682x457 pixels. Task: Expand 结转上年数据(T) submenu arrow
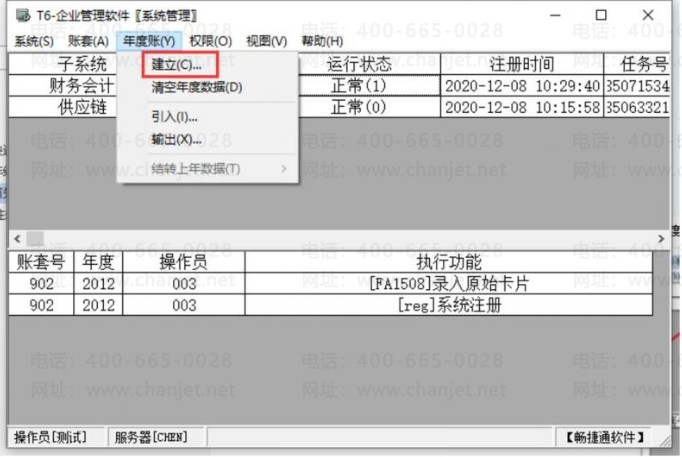(284, 169)
